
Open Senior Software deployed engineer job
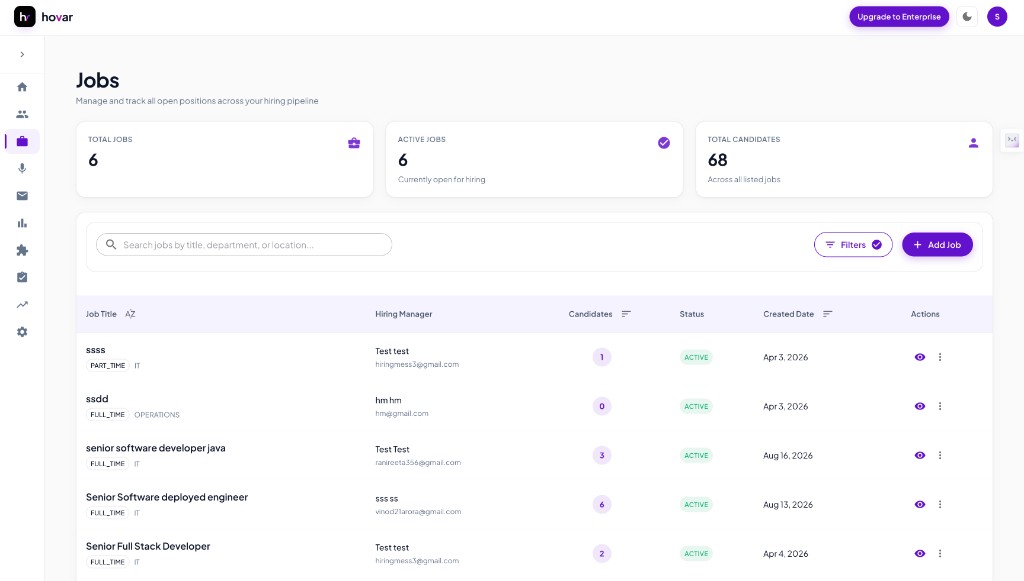(167, 497)
